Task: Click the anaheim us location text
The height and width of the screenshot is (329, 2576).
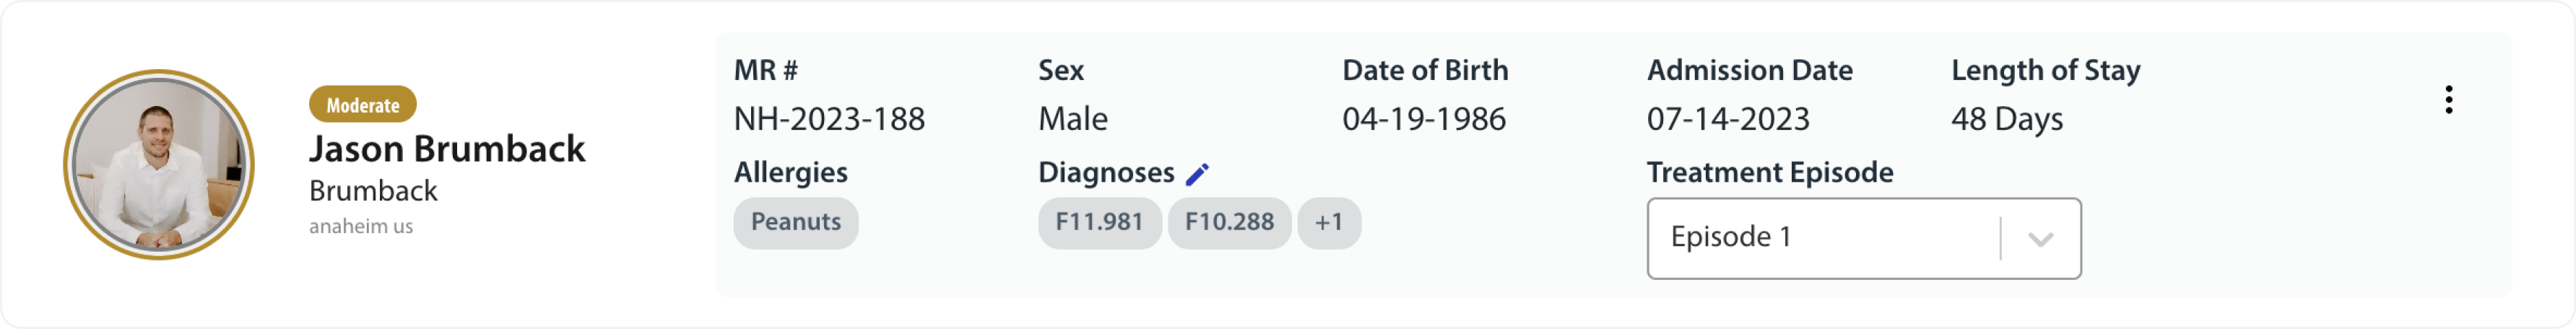Action: pos(360,226)
